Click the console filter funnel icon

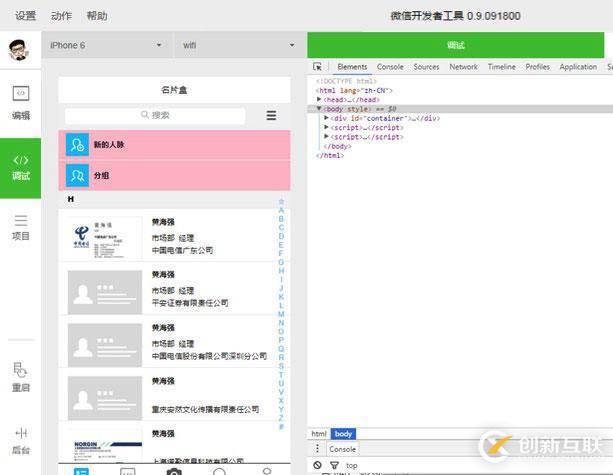coord(334,465)
